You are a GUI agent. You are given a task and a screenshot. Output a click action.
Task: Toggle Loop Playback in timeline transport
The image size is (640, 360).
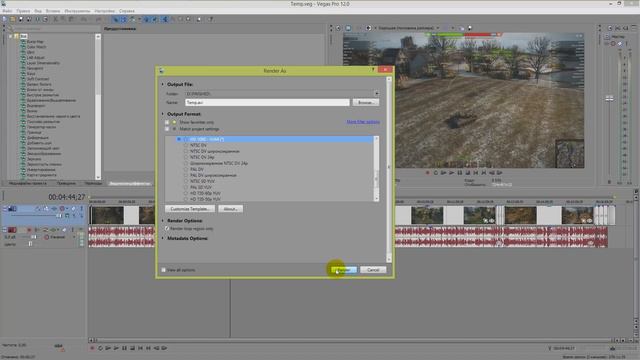100,348
